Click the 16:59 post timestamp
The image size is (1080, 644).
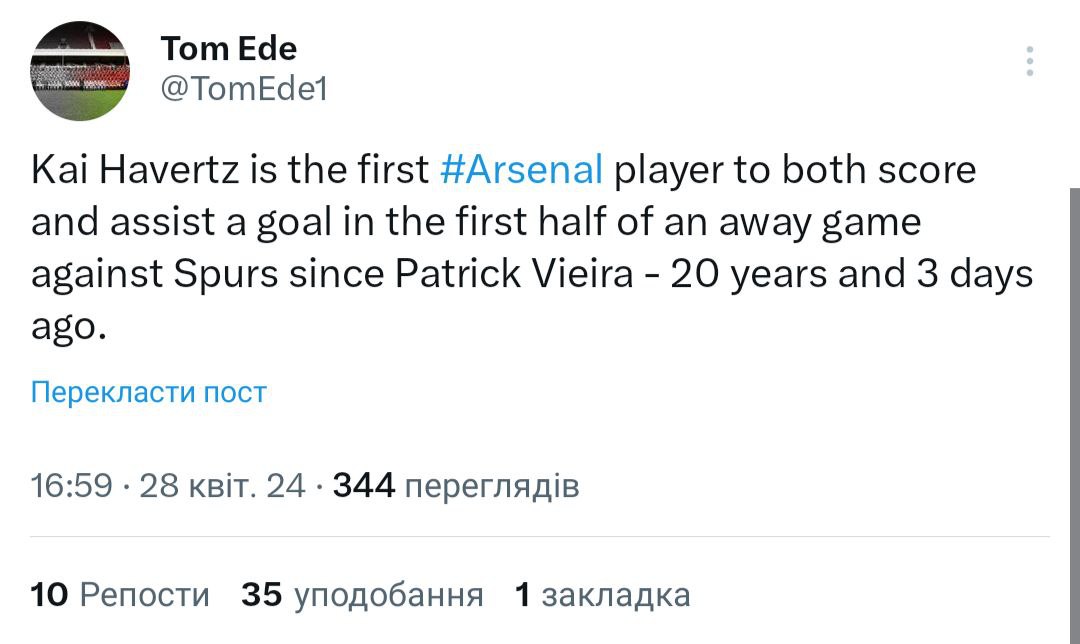[71, 487]
